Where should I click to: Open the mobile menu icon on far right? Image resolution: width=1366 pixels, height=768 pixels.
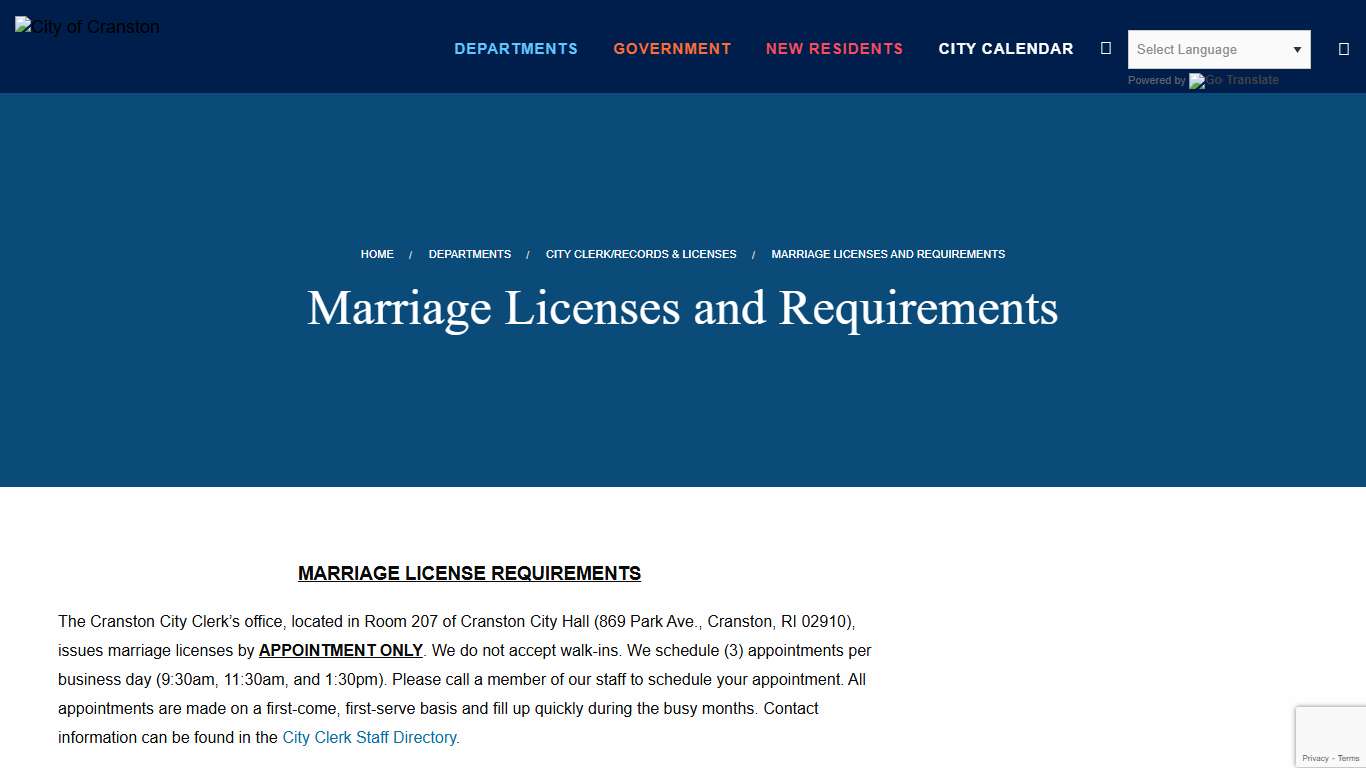[x=1344, y=48]
